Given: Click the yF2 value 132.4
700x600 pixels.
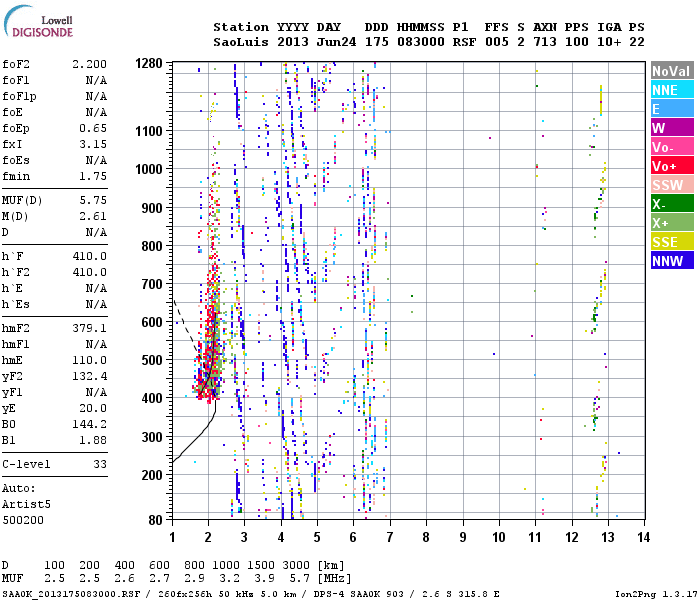Looking at the screenshot, I should coord(89,376).
